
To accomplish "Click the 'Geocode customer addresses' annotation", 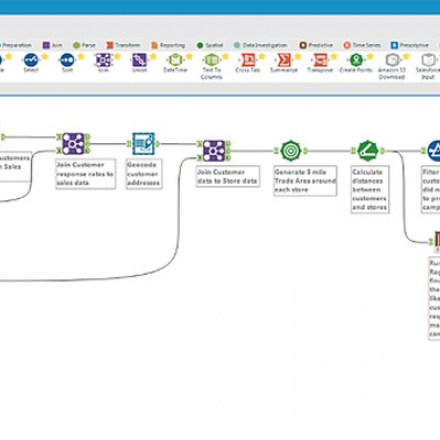I will [x=144, y=174].
